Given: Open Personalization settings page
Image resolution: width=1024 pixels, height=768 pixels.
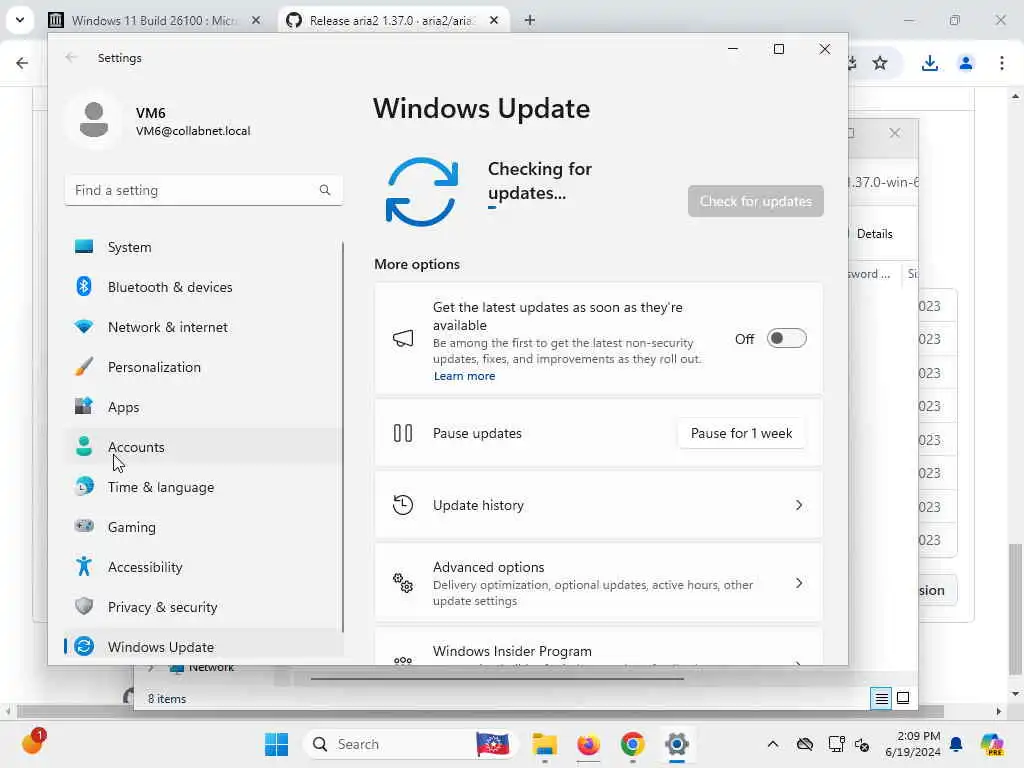Looking at the screenshot, I should (x=203, y=367).
